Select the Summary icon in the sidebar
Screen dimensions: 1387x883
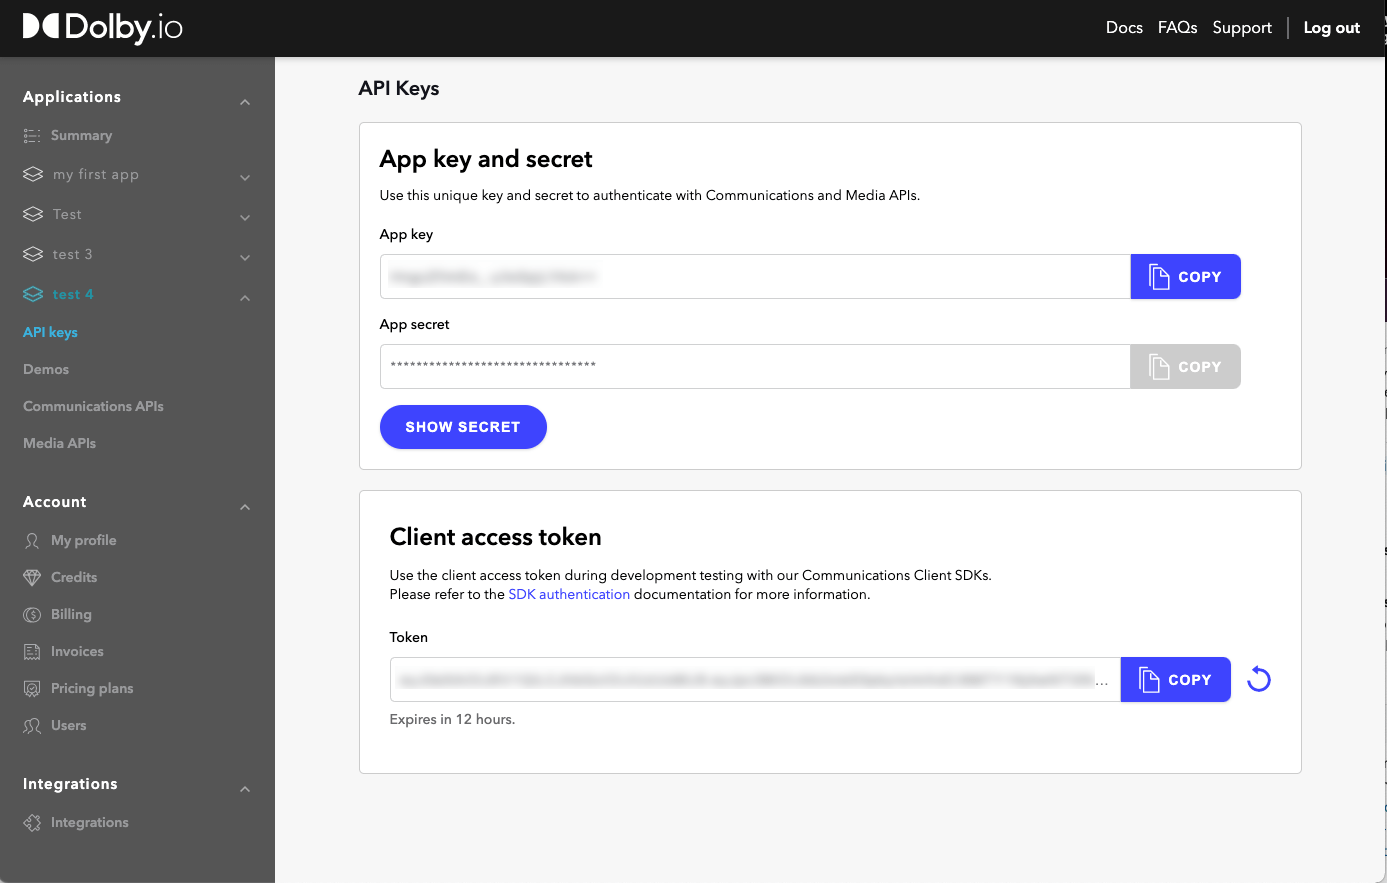pos(31,135)
